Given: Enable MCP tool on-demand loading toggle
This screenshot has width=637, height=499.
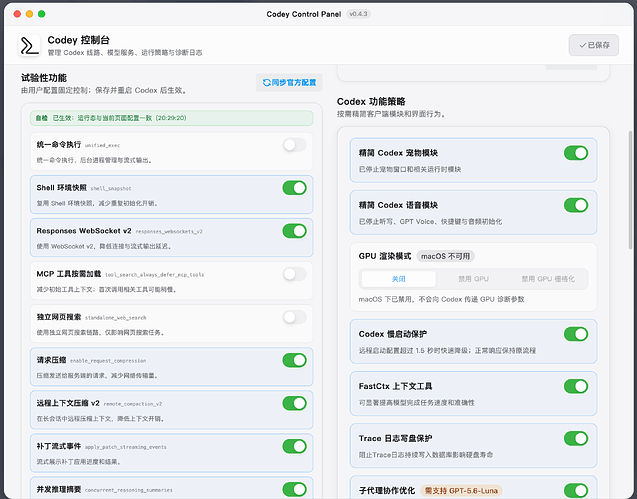Looking at the screenshot, I should [x=295, y=274].
